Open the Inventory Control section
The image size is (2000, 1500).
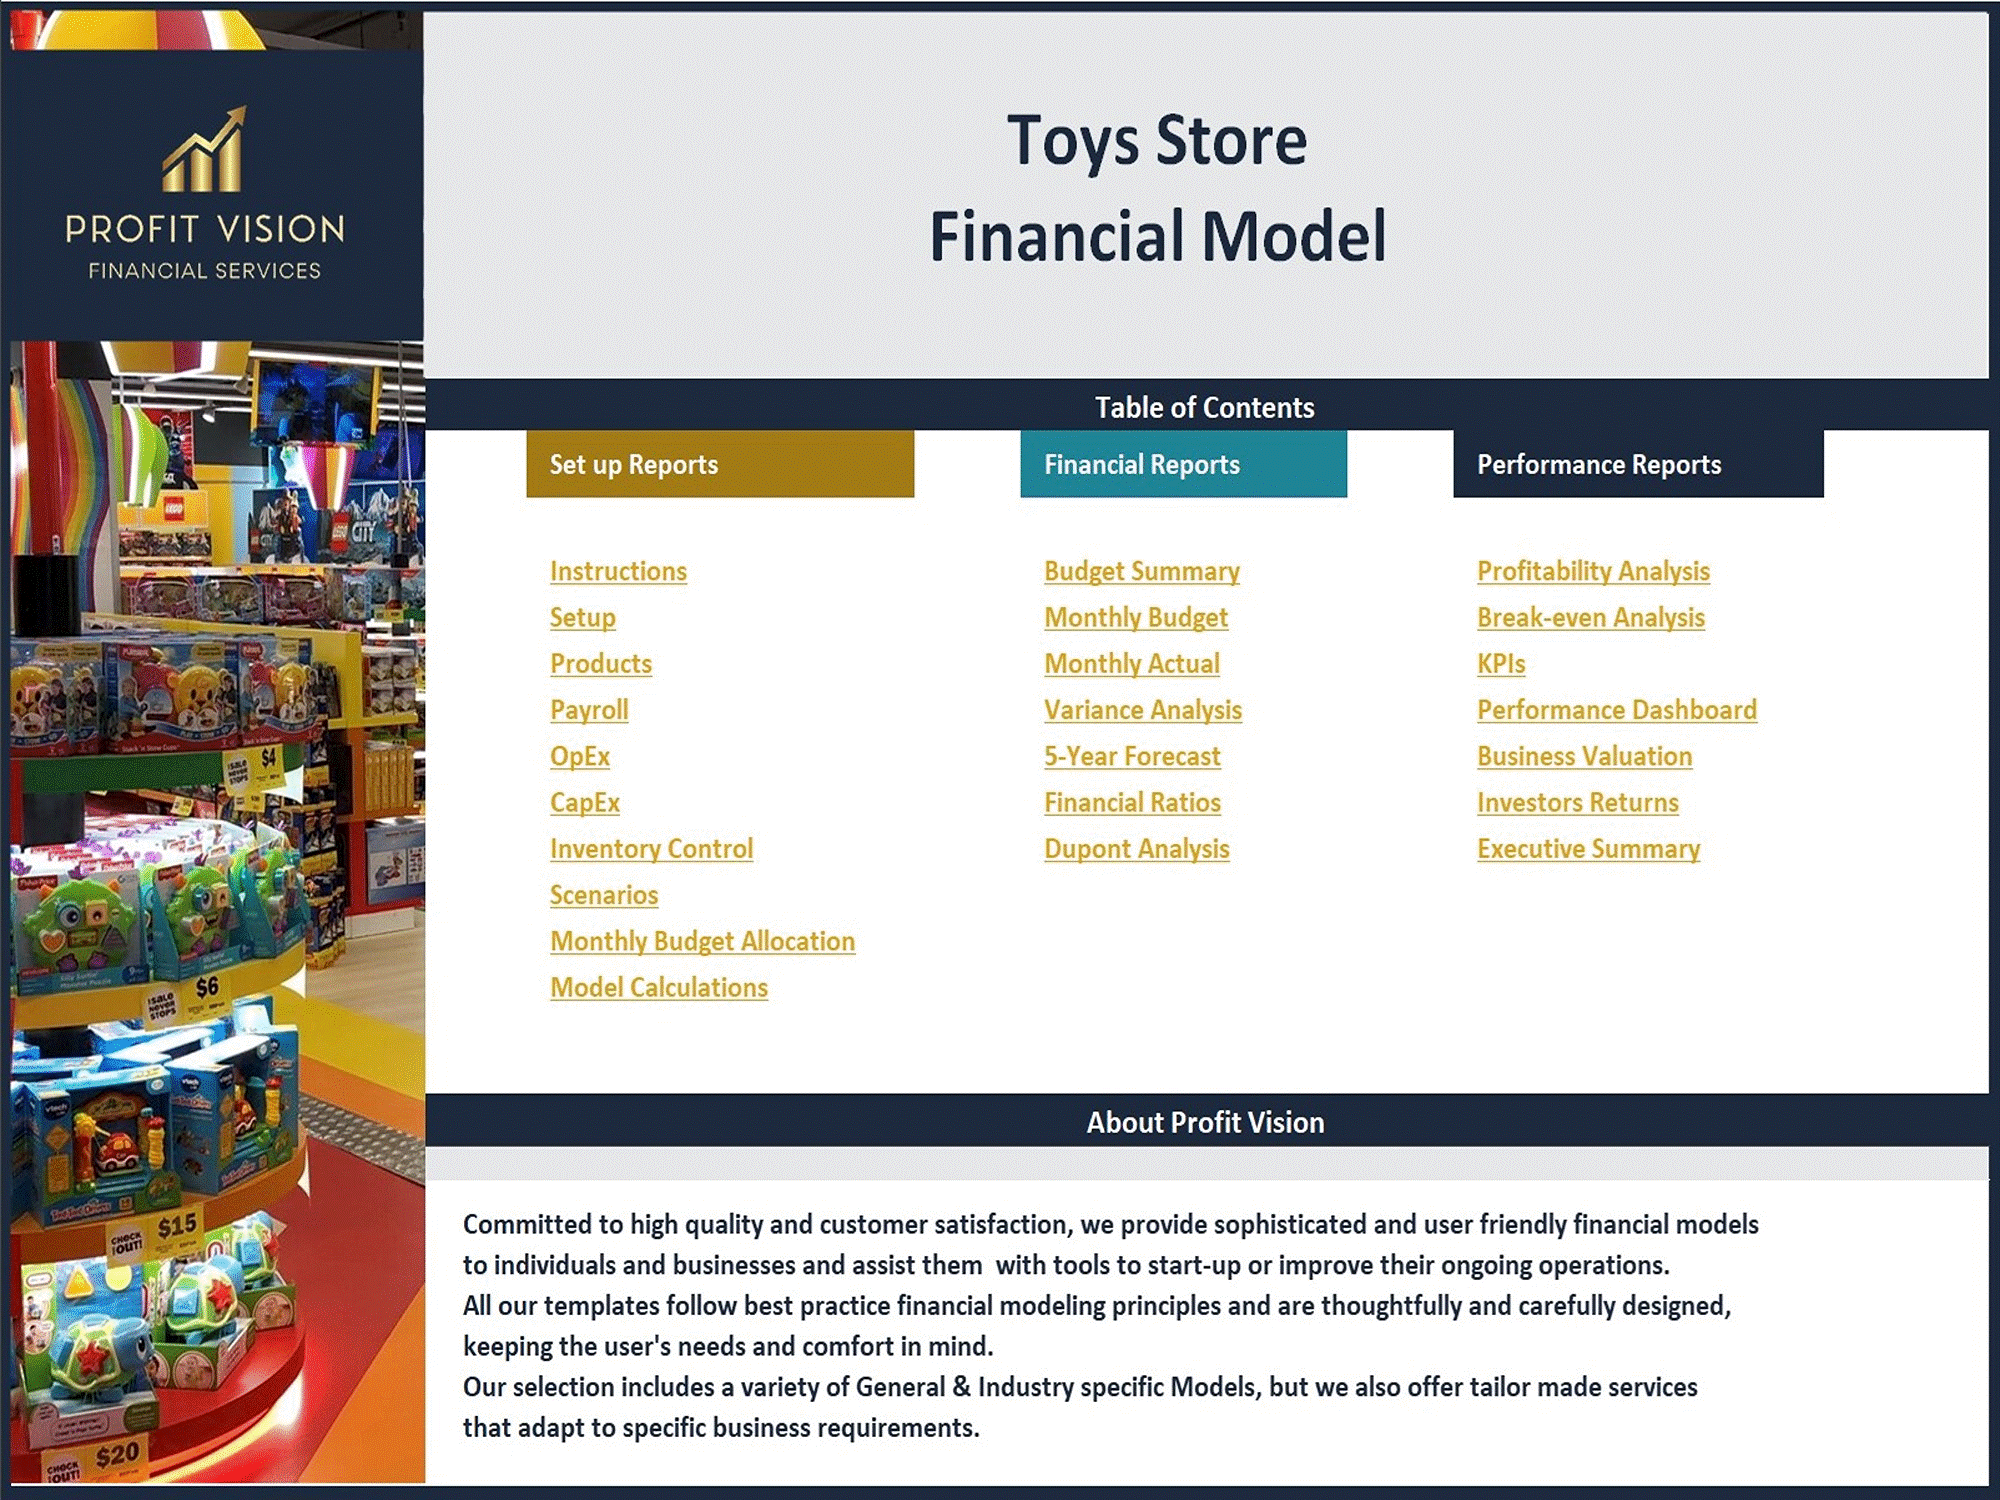click(652, 849)
